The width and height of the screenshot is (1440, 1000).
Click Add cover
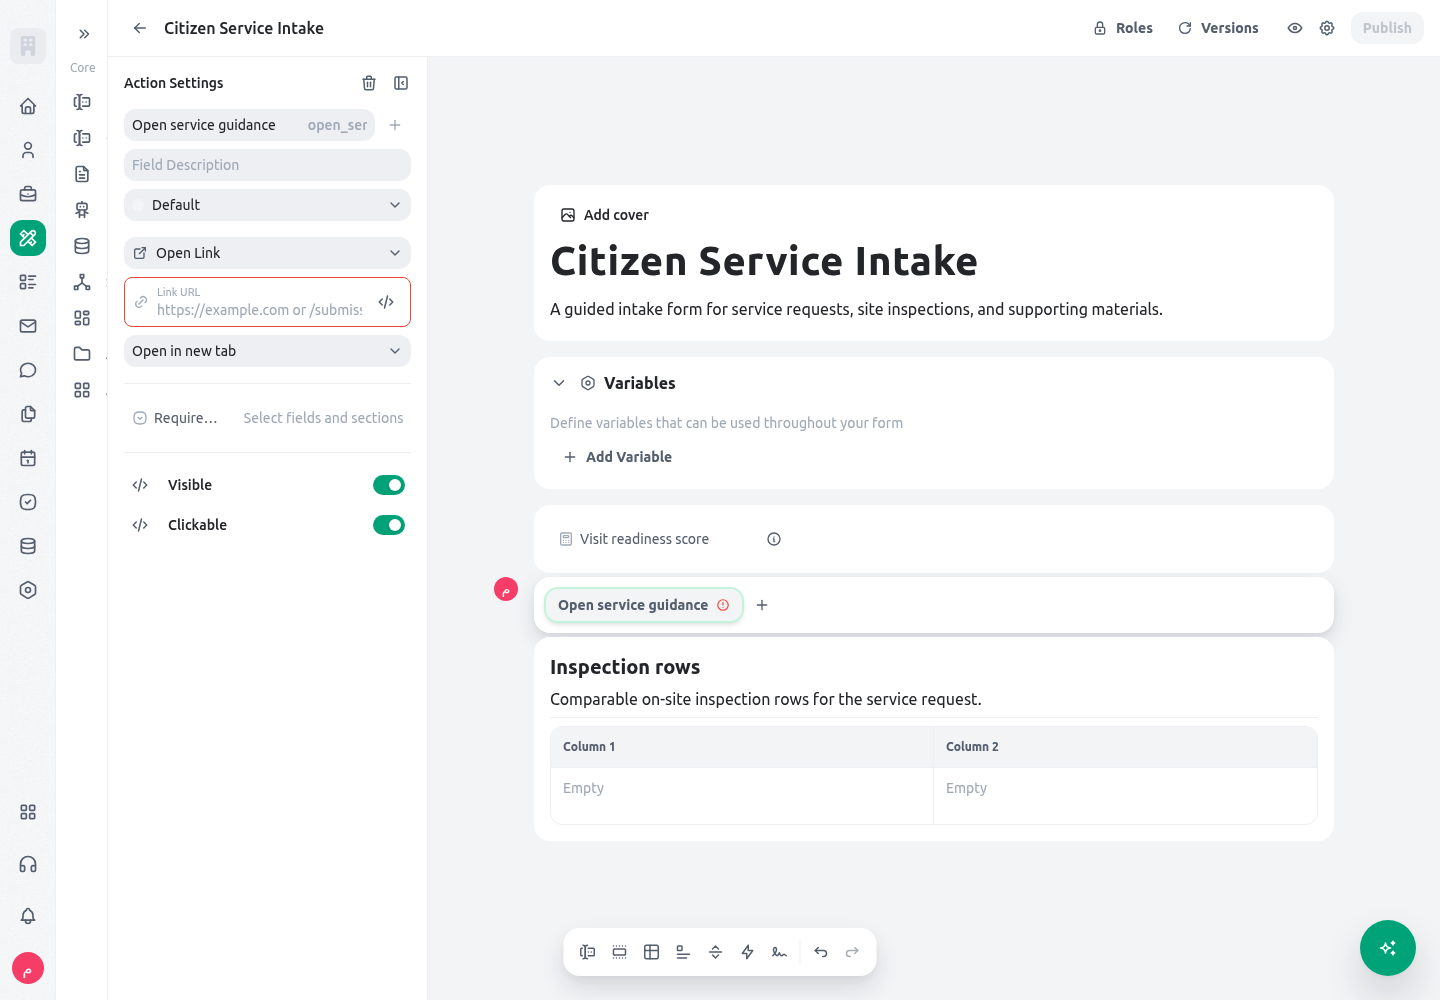pos(605,215)
